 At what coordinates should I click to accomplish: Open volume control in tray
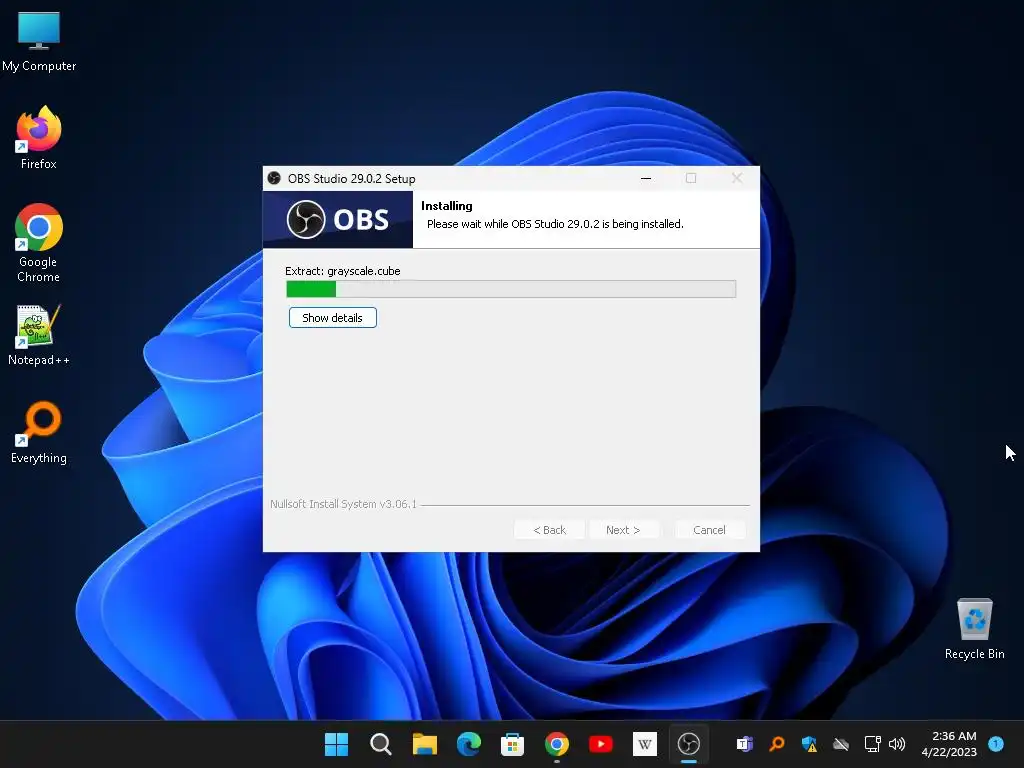coord(897,744)
